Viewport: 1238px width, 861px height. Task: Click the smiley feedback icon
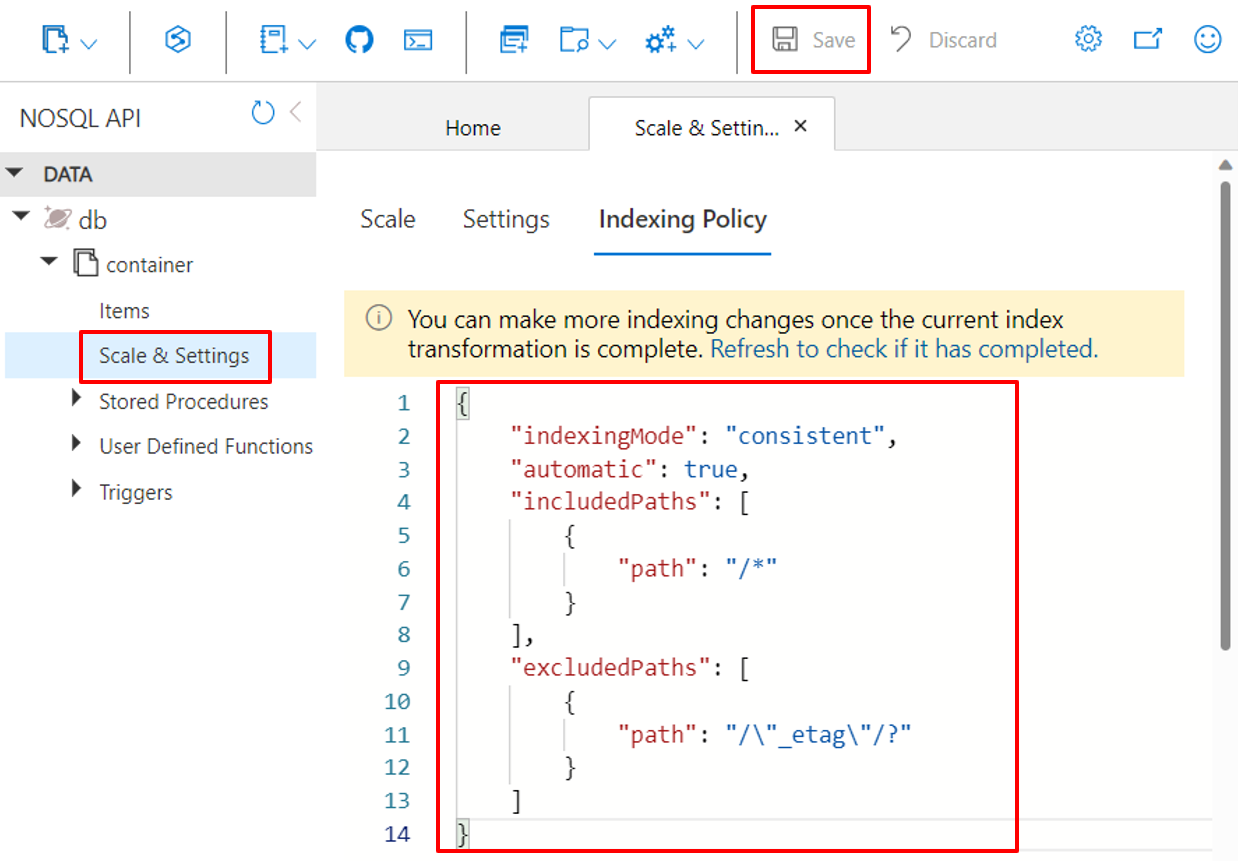pyautogui.click(x=1208, y=40)
